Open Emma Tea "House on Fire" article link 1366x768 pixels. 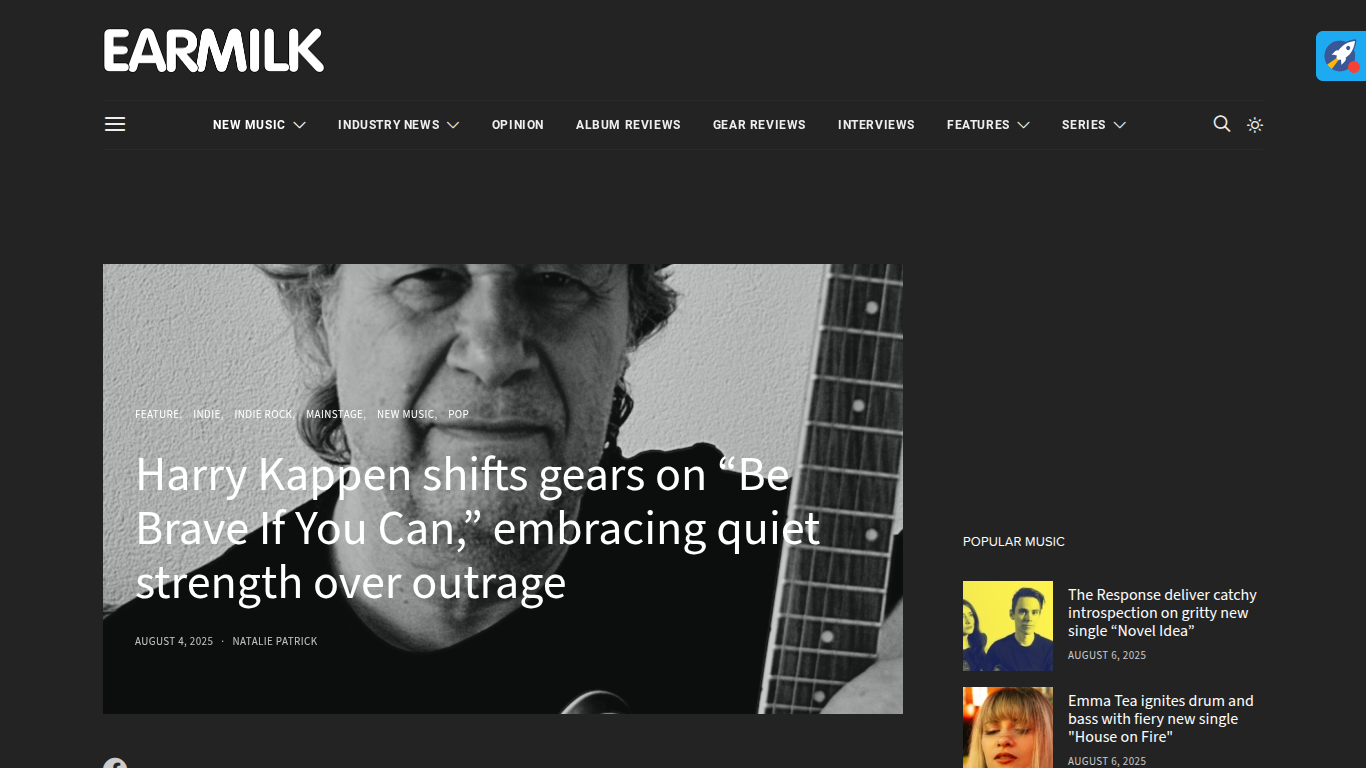tap(1160, 719)
